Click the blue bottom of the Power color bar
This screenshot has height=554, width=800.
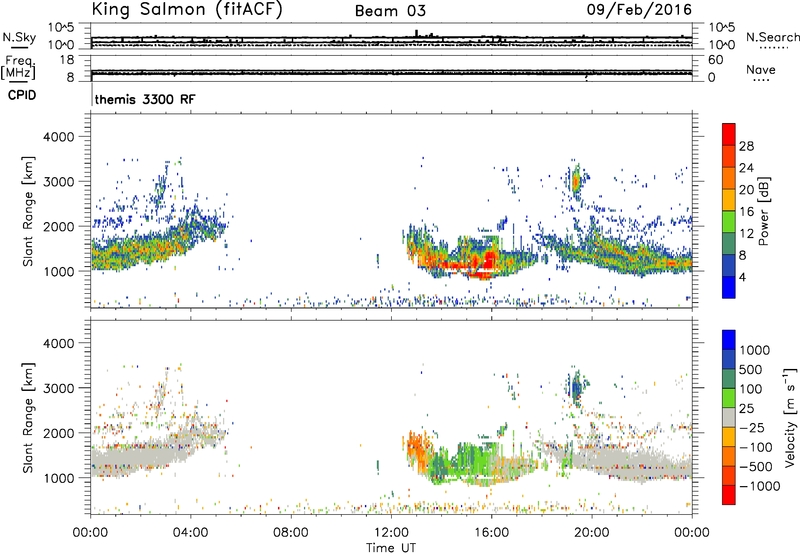[729, 287]
